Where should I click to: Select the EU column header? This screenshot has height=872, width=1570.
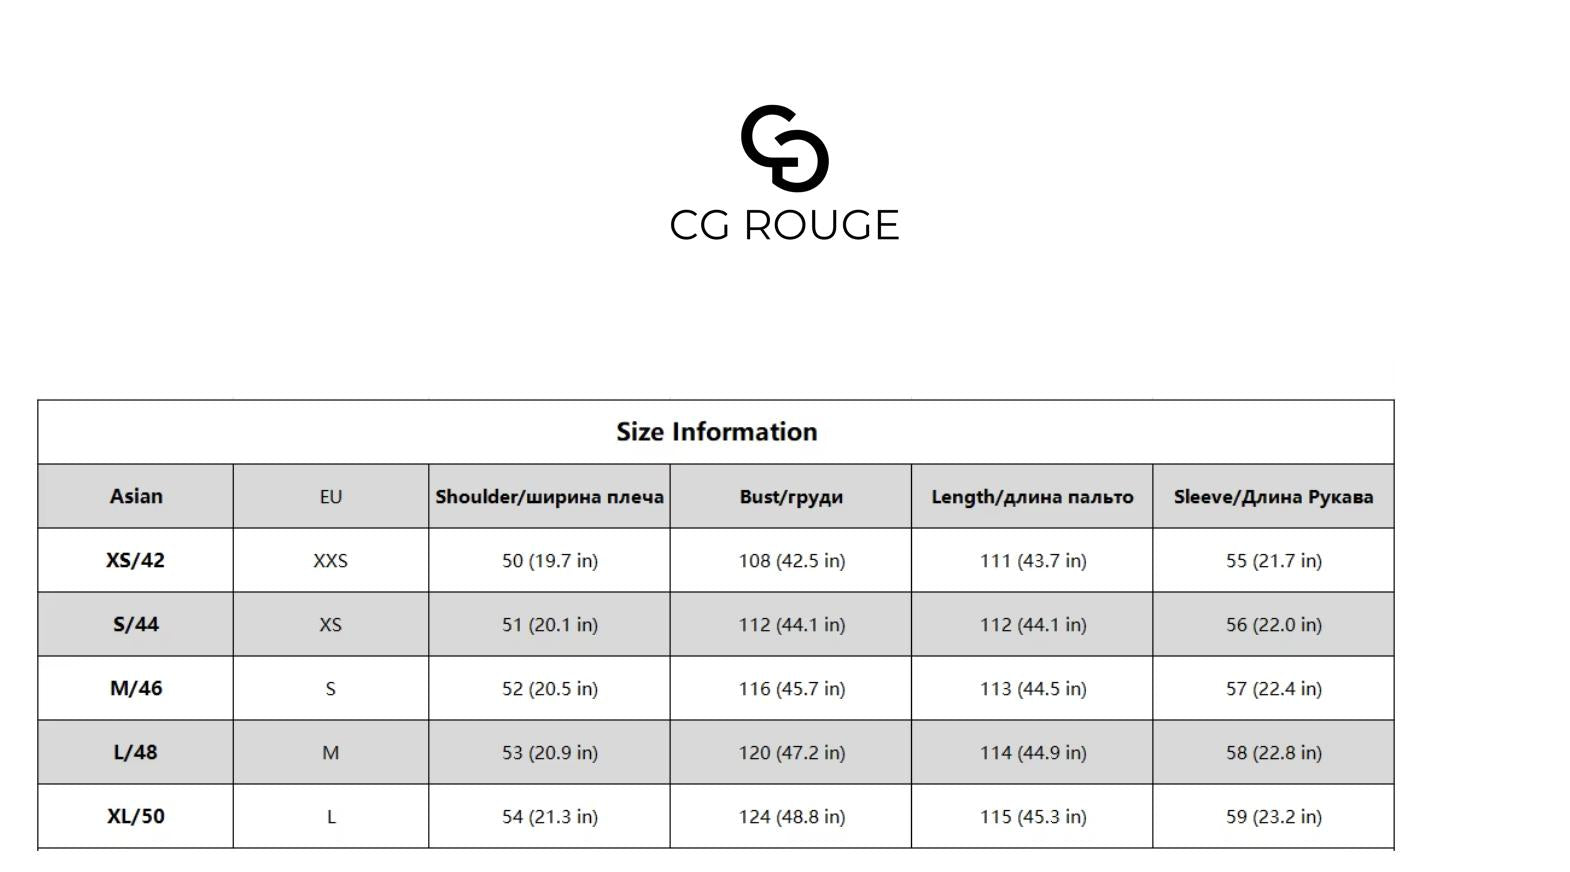331,497
